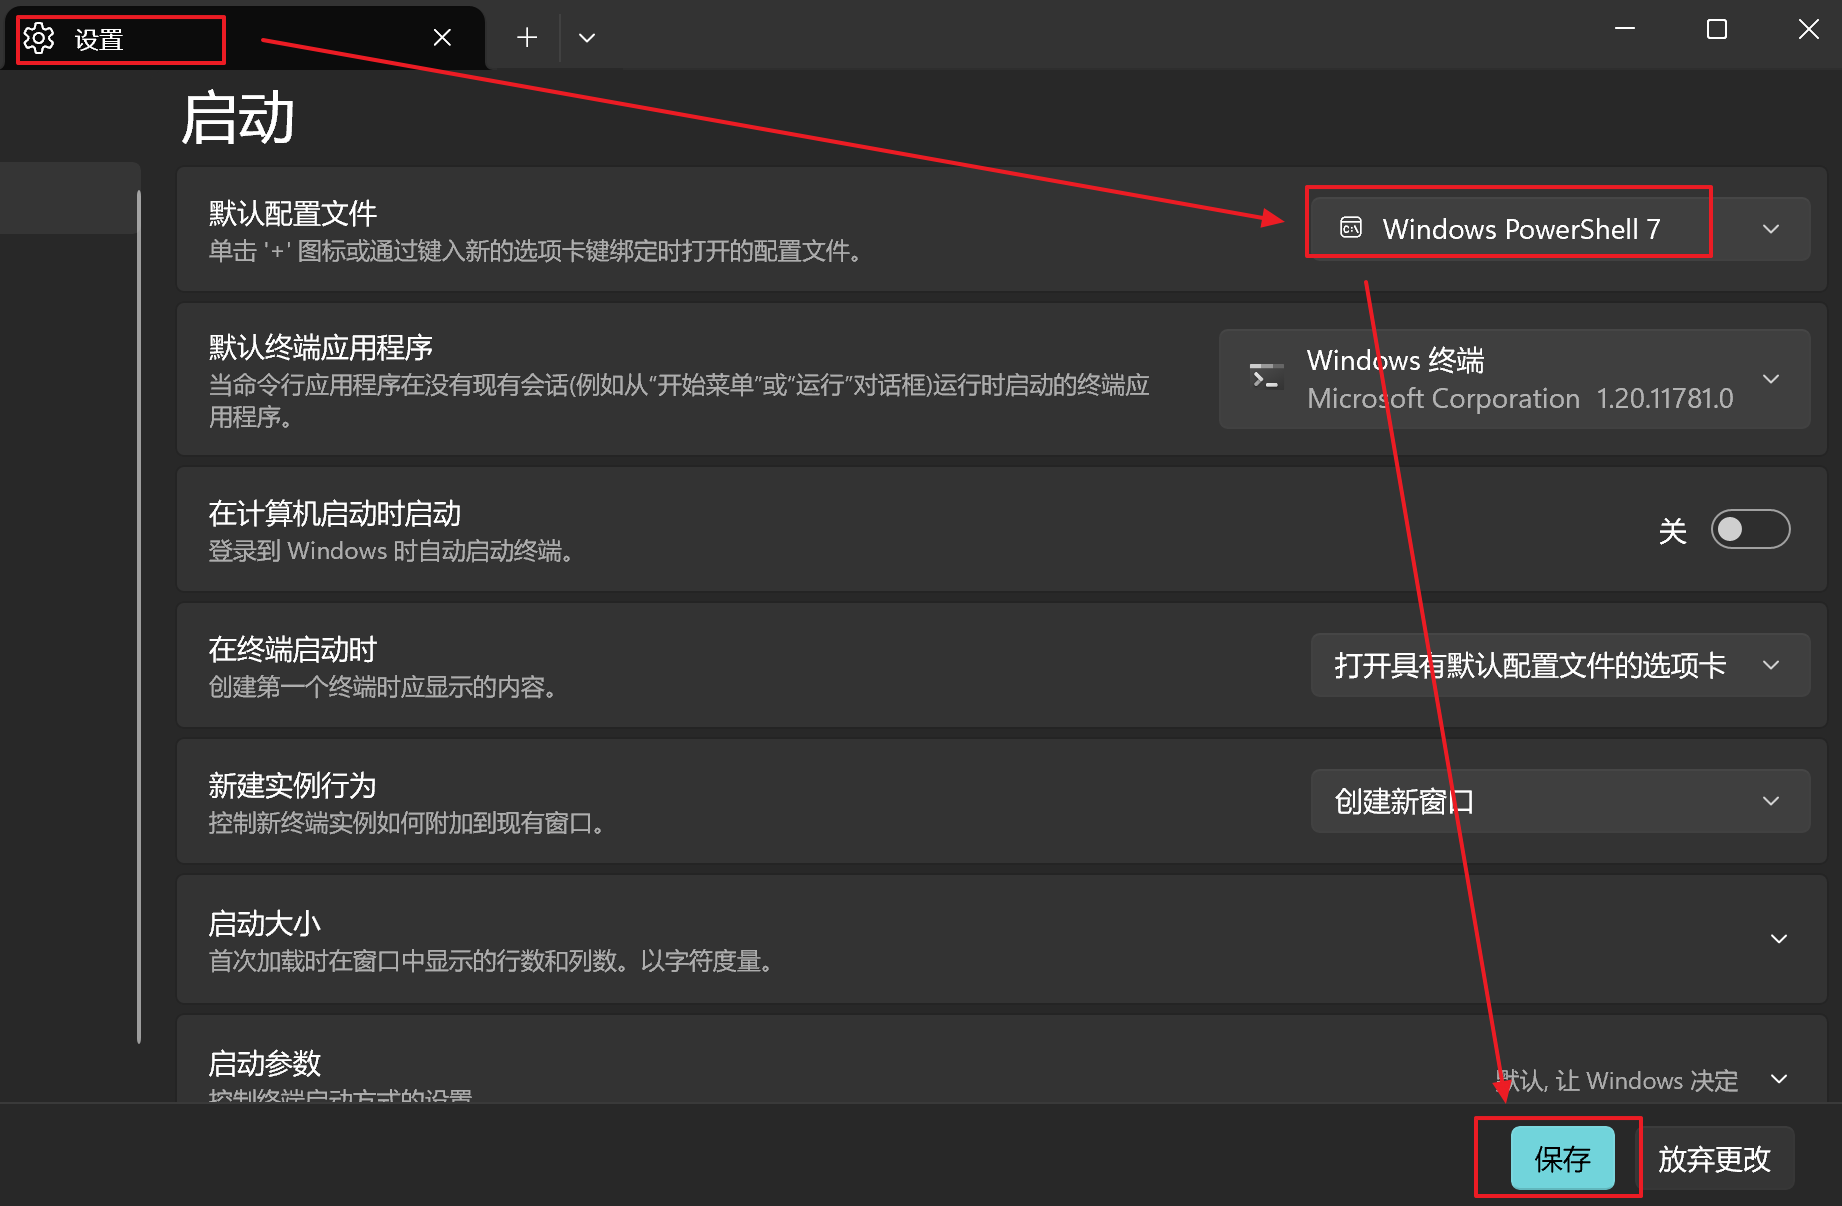
Task: Click the 新建实例行为 label
Action: [x=293, y=785]
